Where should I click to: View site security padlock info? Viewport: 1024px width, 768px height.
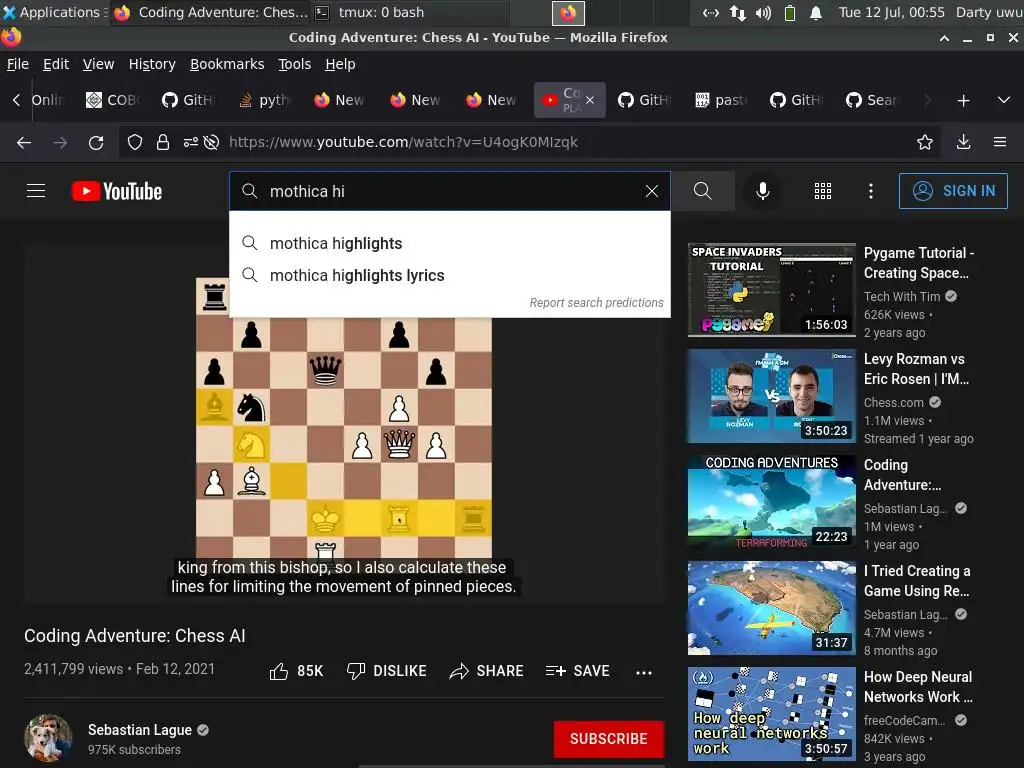click(163, 142)
